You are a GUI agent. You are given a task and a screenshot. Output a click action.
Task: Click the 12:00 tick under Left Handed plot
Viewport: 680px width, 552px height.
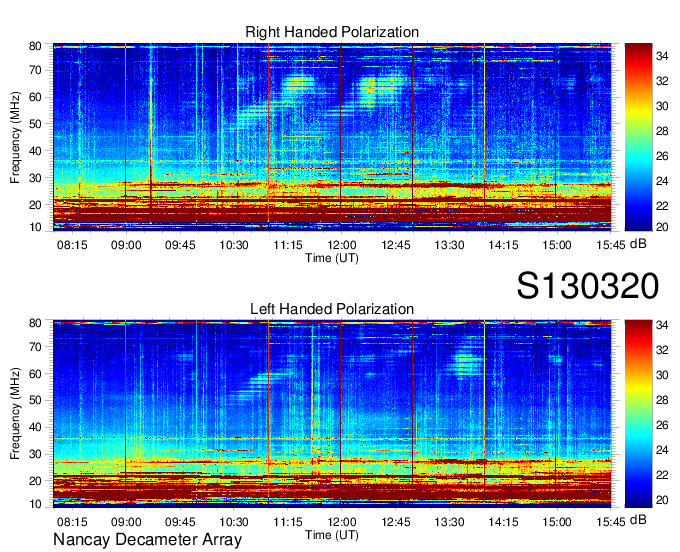pyautogui.click(x=342, y=522)
